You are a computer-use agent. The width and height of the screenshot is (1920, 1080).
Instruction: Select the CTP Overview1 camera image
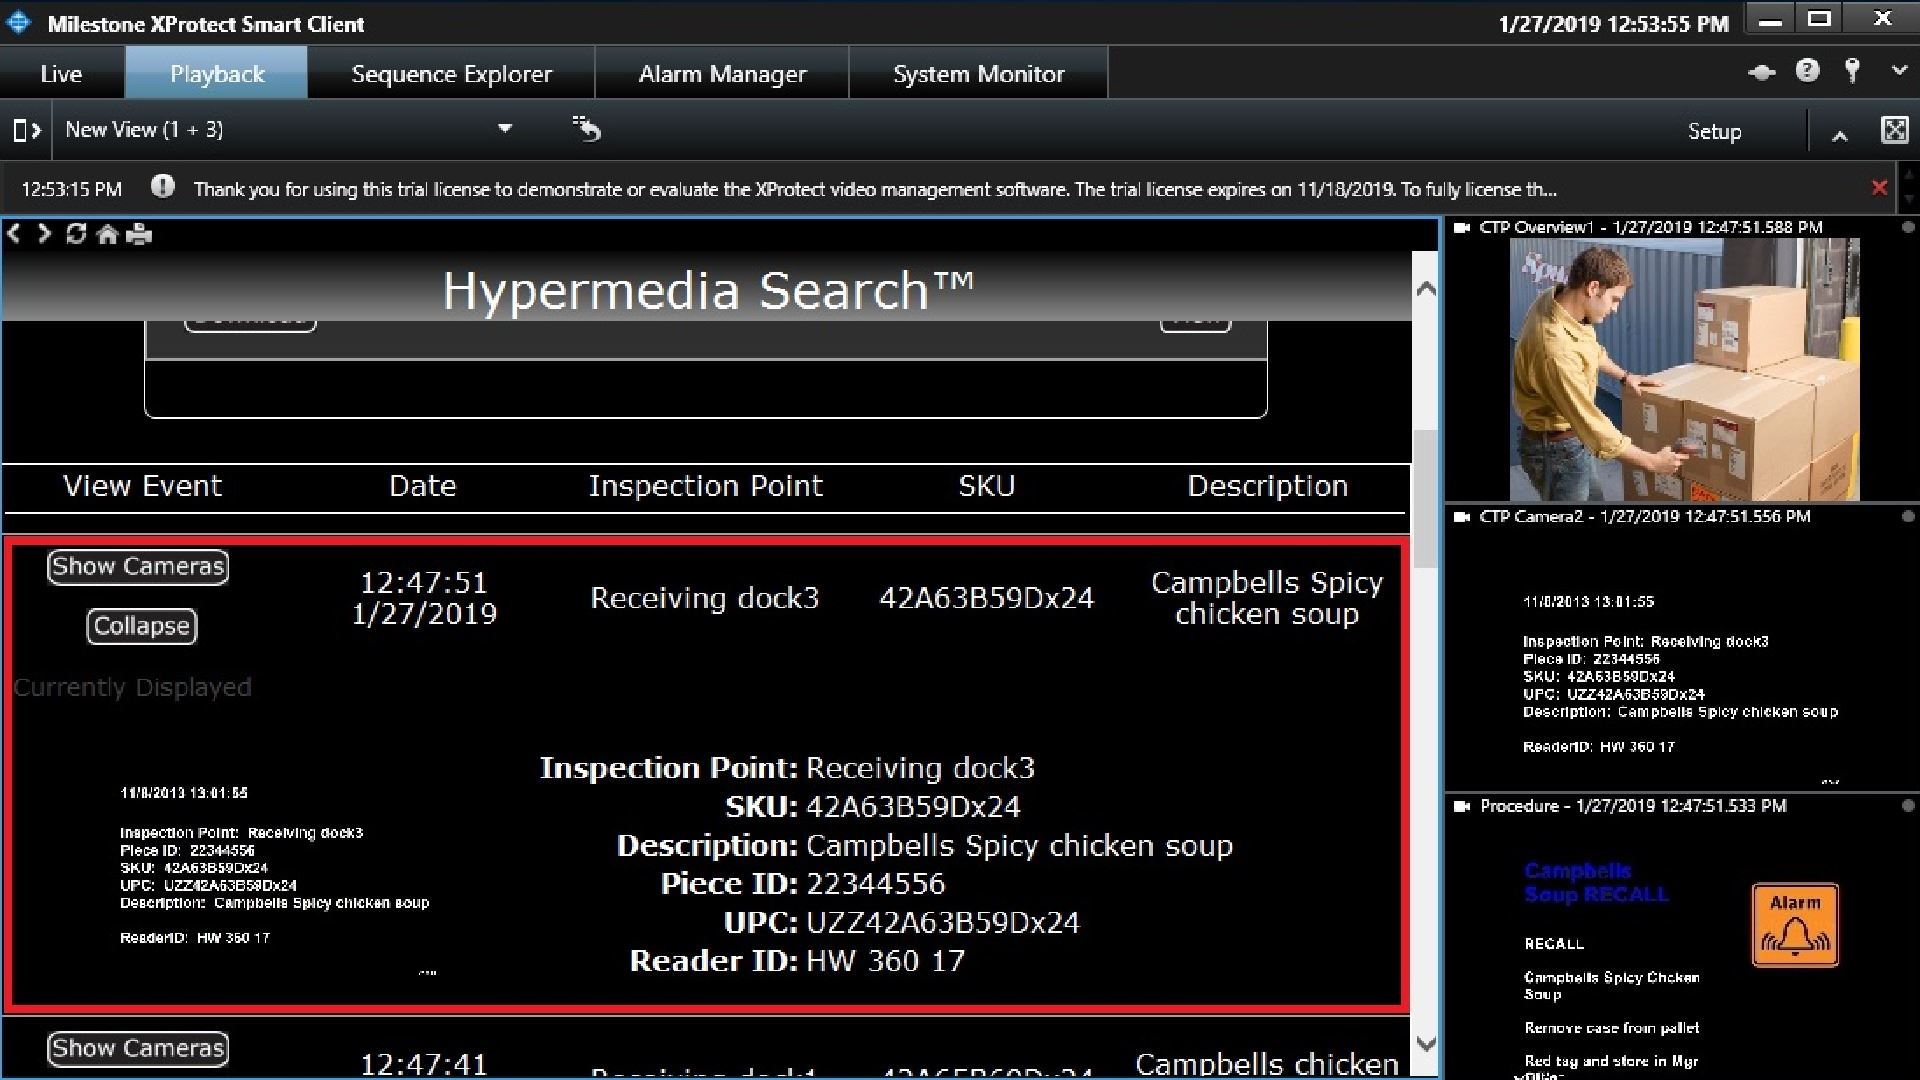1684,370
